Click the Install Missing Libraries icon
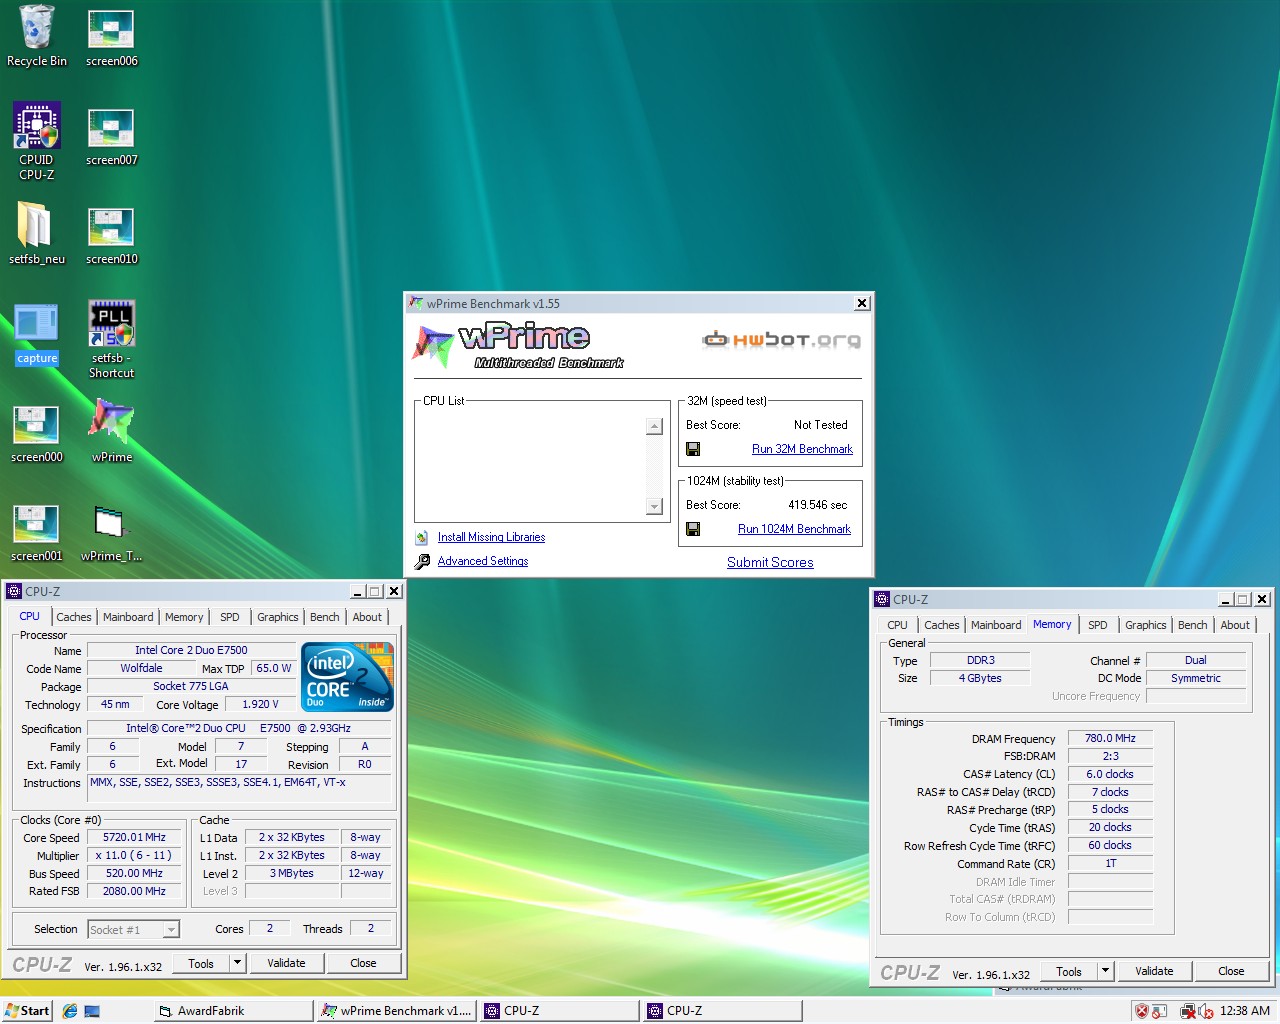Viewport: 1280px width, 1024px height. pos(422,537)
